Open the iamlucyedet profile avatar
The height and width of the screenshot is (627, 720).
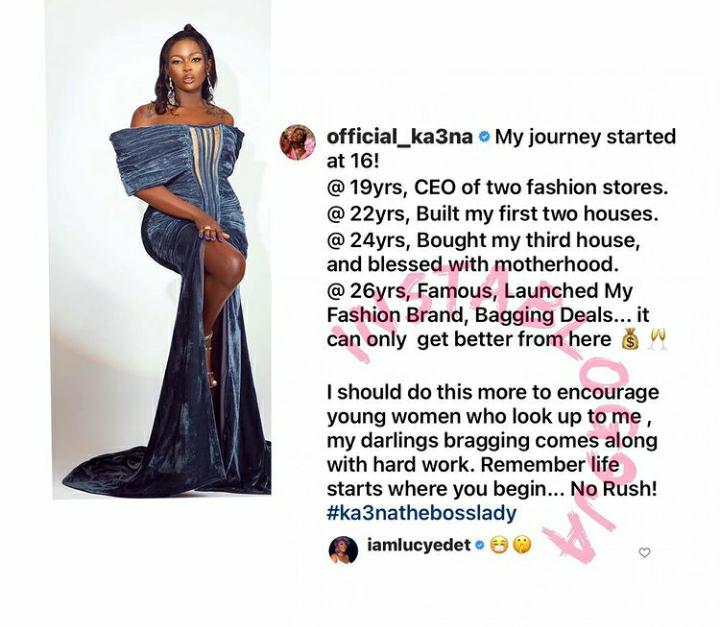click(x=343, y=549)
